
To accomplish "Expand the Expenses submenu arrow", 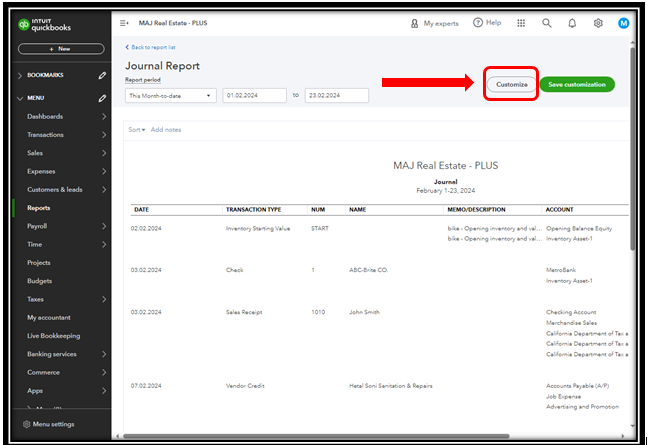I will [x=104, y=171].
